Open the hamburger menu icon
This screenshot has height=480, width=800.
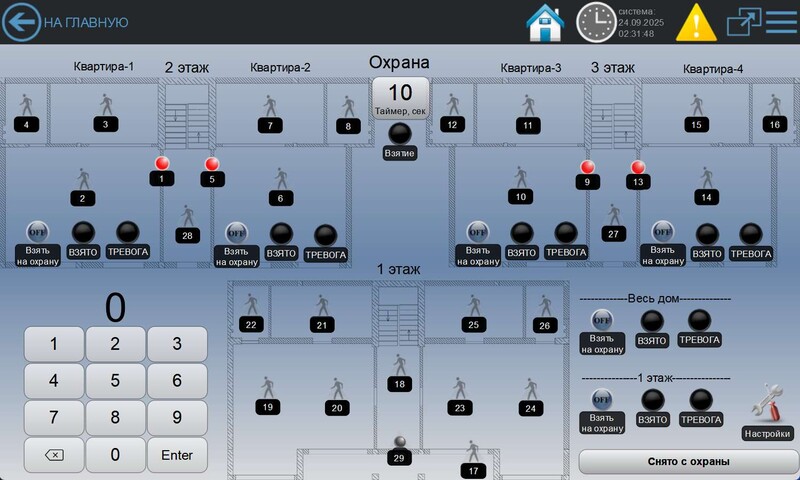click(781, 22)
